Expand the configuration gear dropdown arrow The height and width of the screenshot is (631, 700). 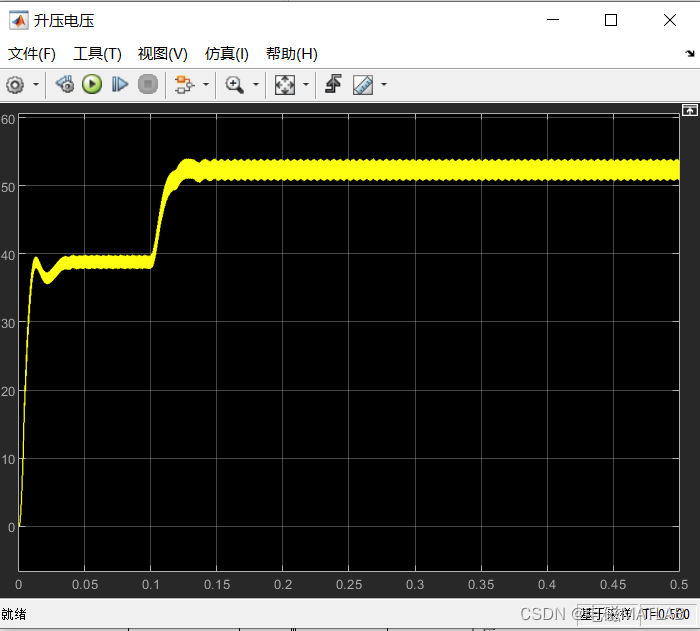(36, 85)
